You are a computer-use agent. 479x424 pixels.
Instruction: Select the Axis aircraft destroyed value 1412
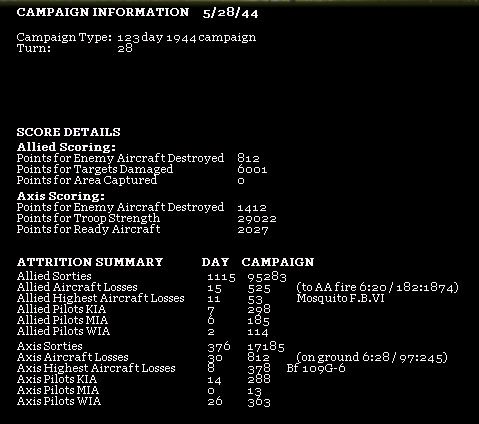point(252,208)
